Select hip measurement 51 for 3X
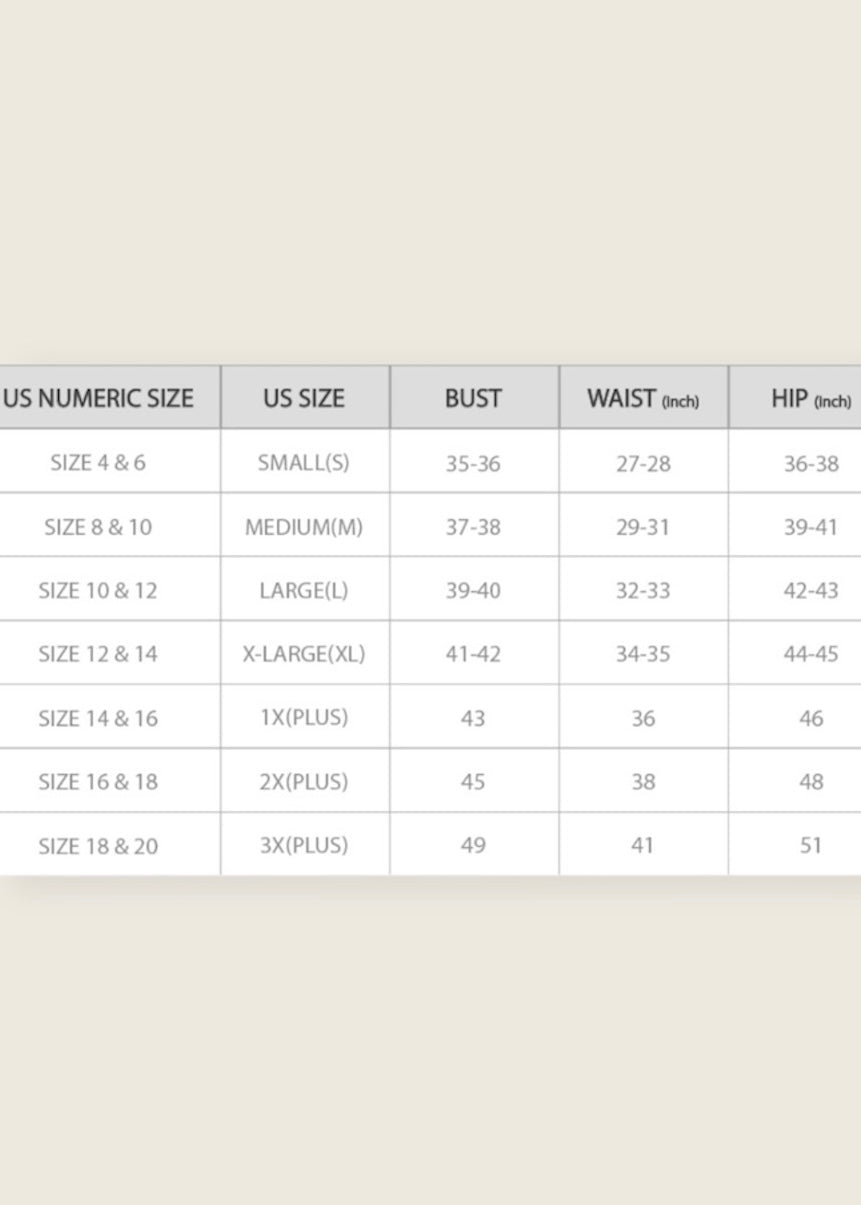 (811, 846)
